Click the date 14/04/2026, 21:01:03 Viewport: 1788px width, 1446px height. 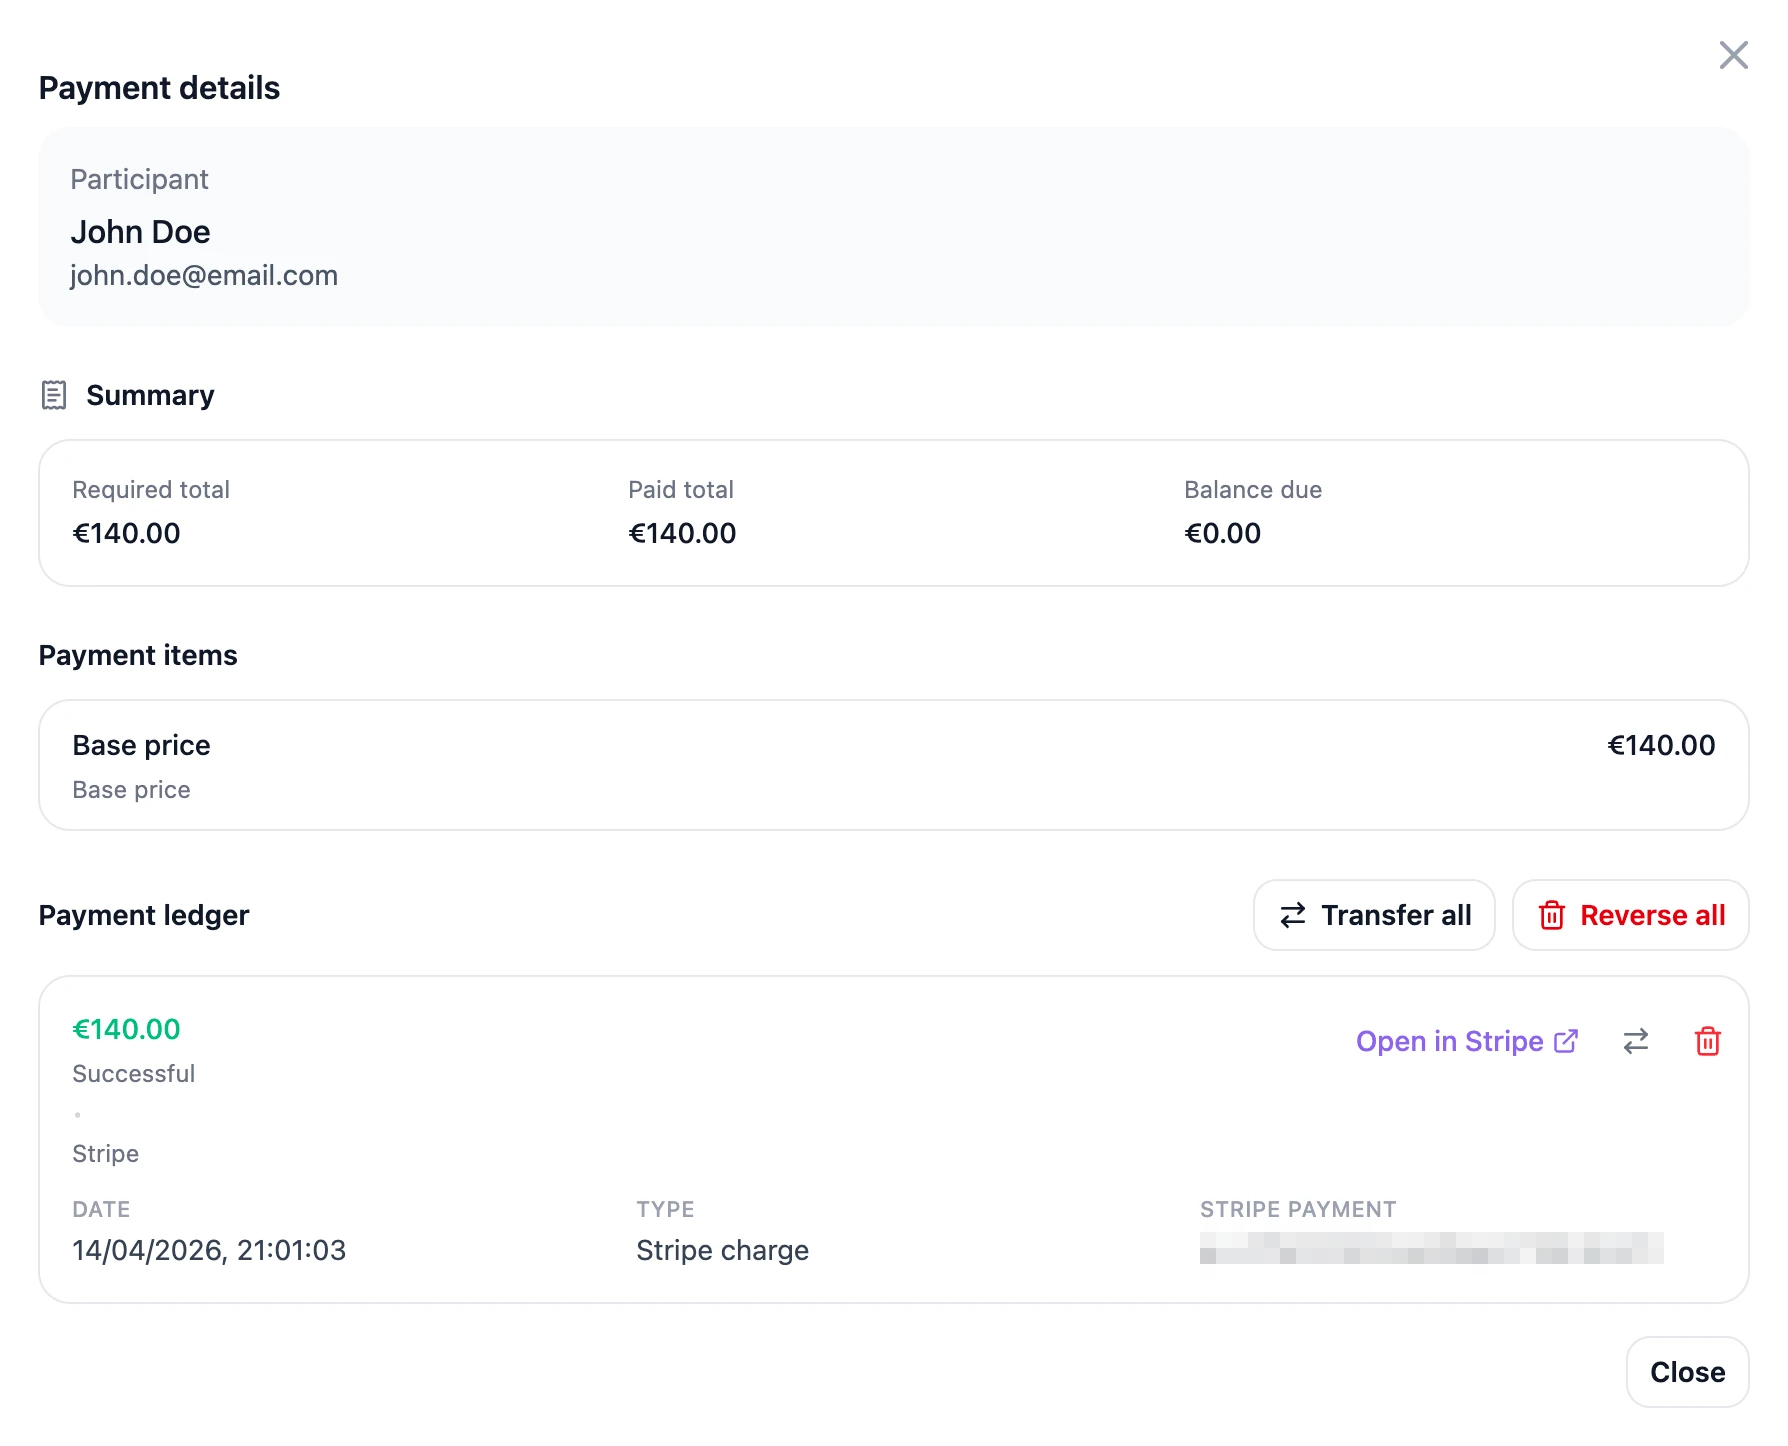tap(209, 1250)
